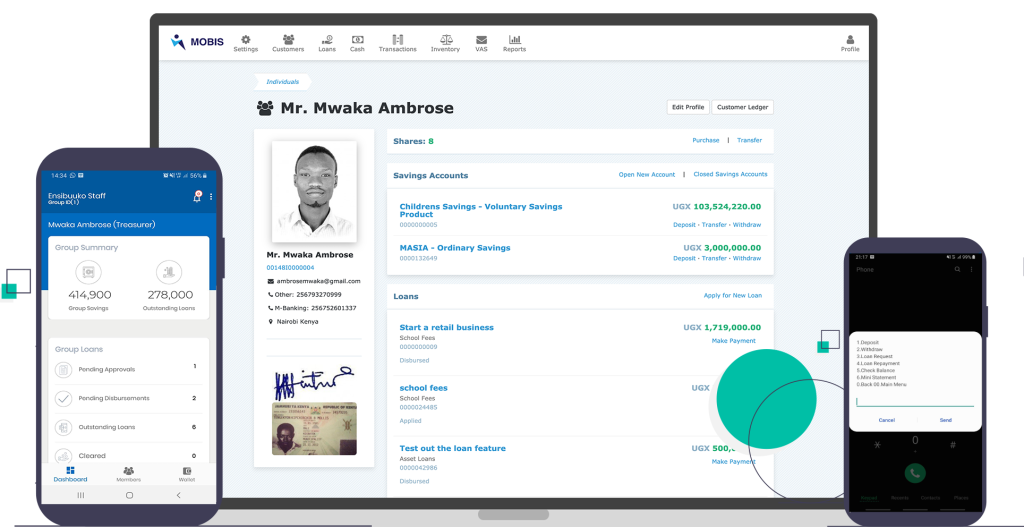Click the Edit Profile button

click(x=687, y=107)
